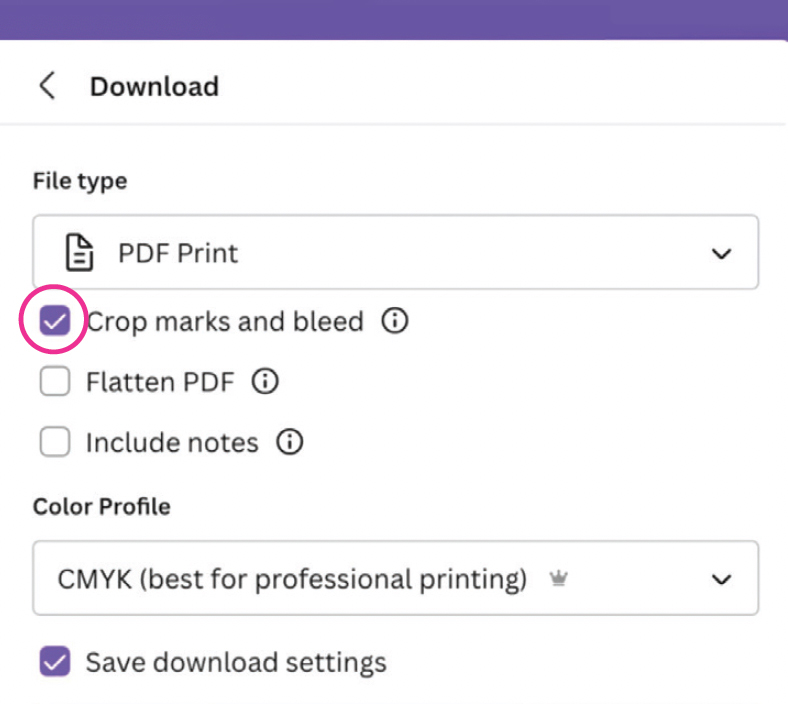This screenshot has height=704, width=788.
Task: Expand the File type dropdown chevron
Action: (x=721, y=254)
